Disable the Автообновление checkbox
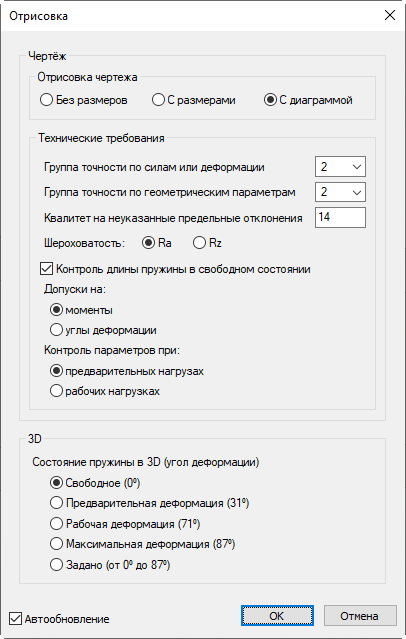Screen dimensions: 406x639 point(15,619)
